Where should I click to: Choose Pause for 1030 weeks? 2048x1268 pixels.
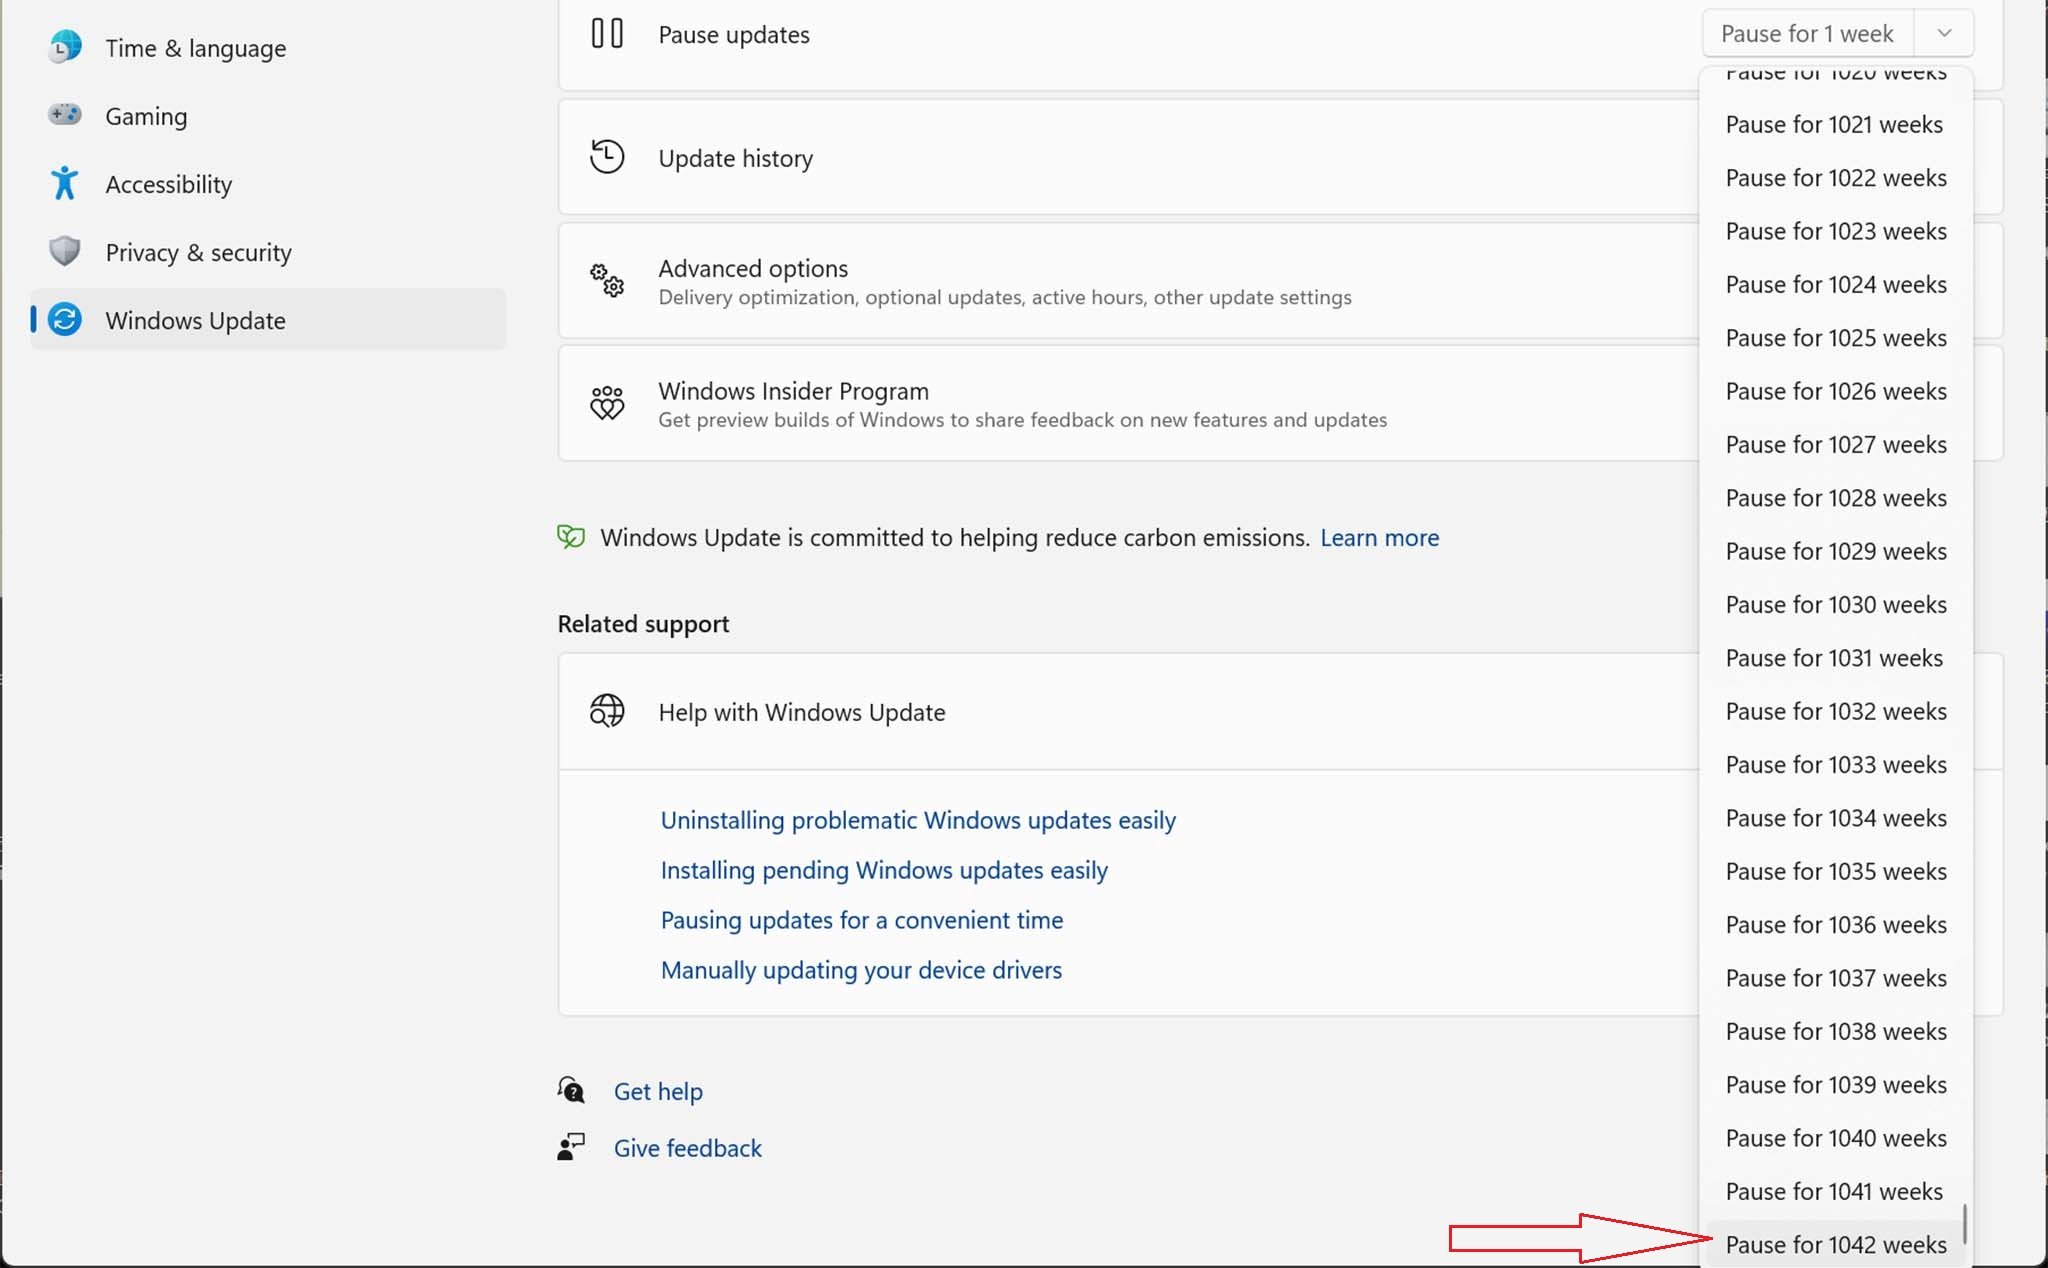pyautogui.click(x=1835, y=604)
